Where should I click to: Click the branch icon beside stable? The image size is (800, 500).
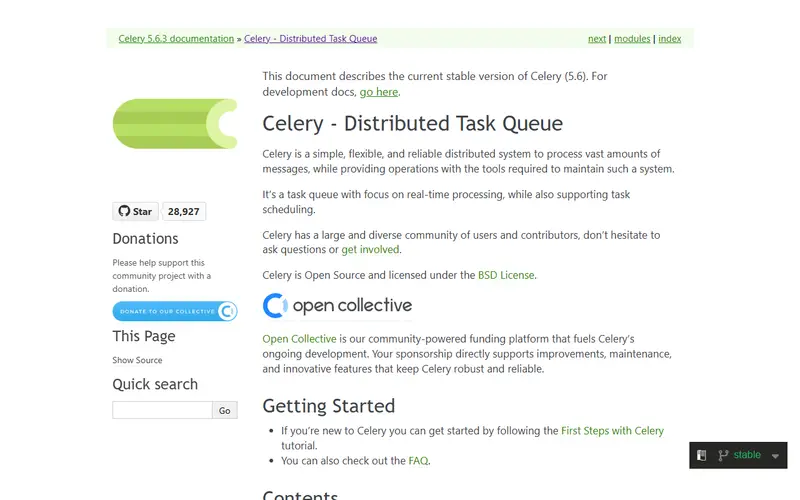click(x=723, y=455)
